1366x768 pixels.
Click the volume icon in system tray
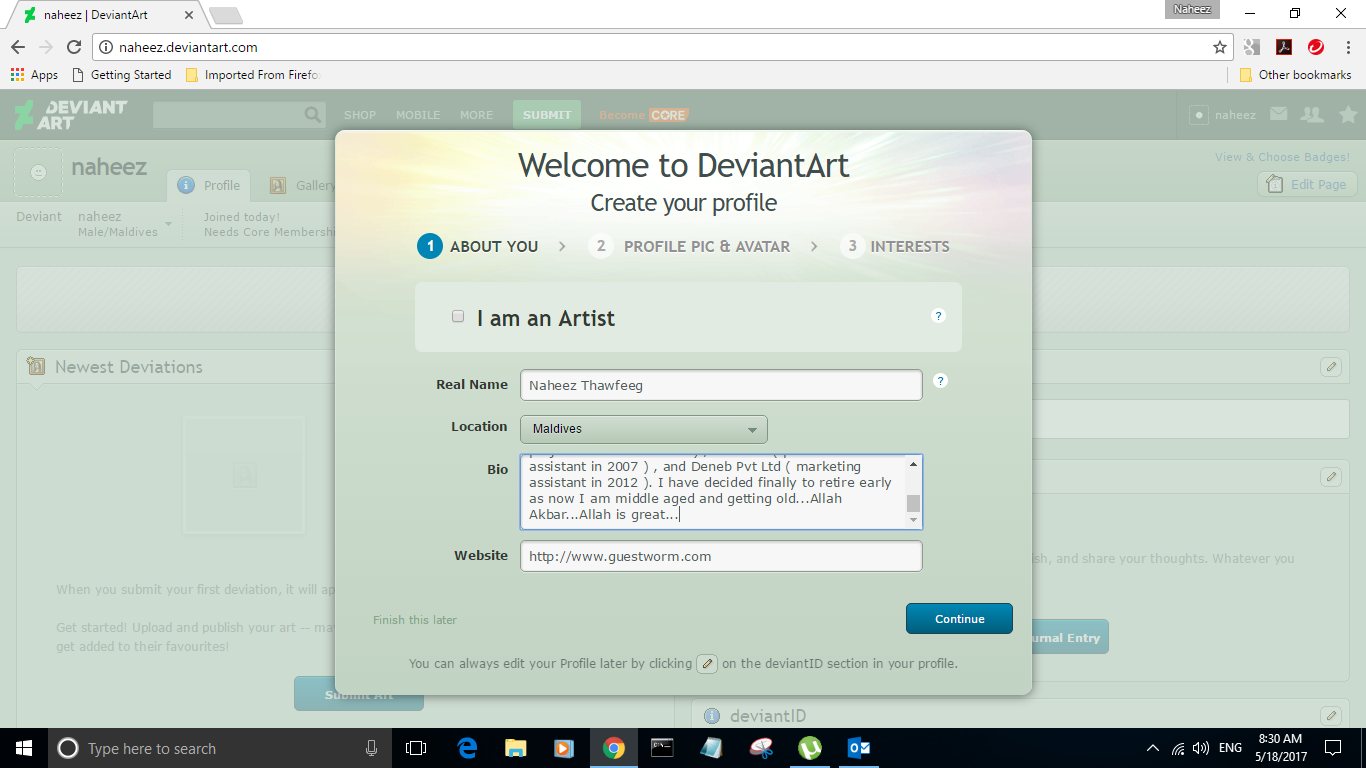pos(1201,748)
